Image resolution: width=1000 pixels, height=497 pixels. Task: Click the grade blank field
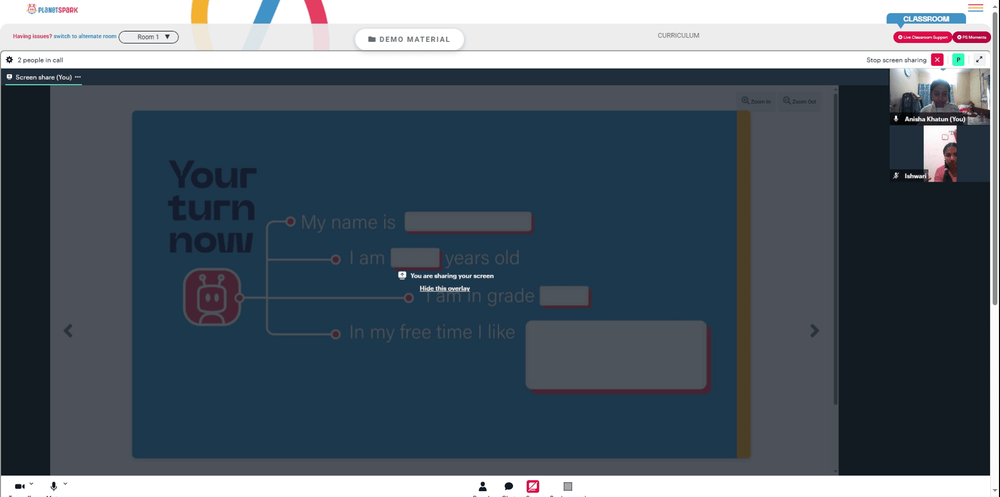(564, 296)
